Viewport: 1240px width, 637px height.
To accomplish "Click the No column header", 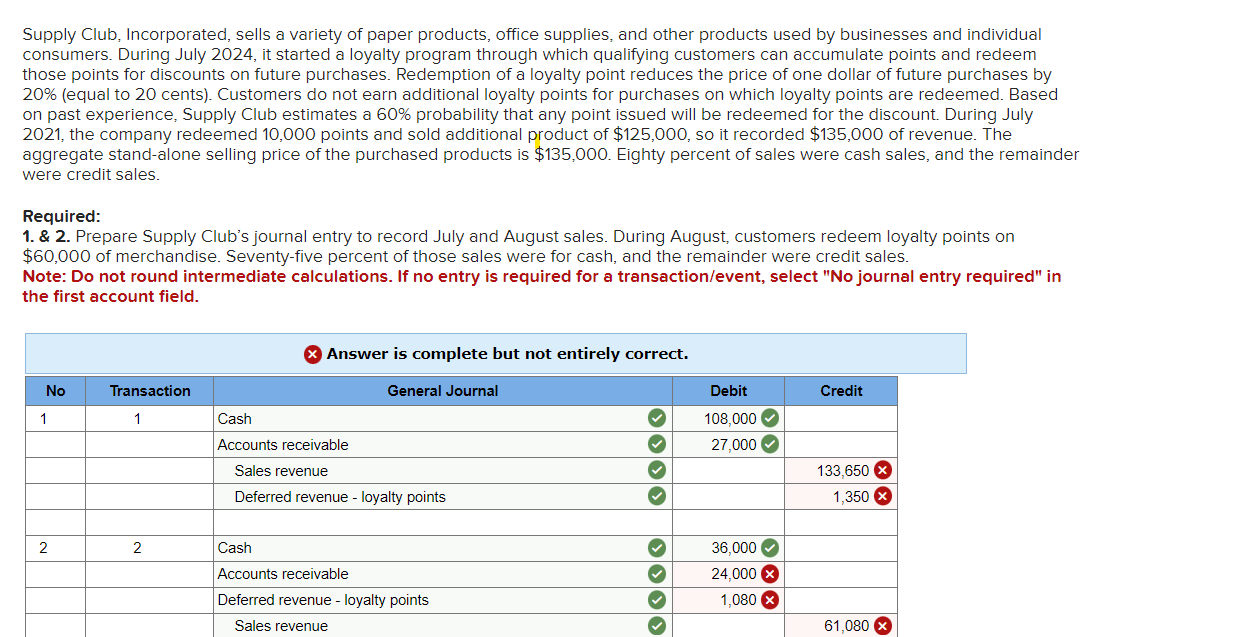I will pyautogui.click(x=56, y=391).
